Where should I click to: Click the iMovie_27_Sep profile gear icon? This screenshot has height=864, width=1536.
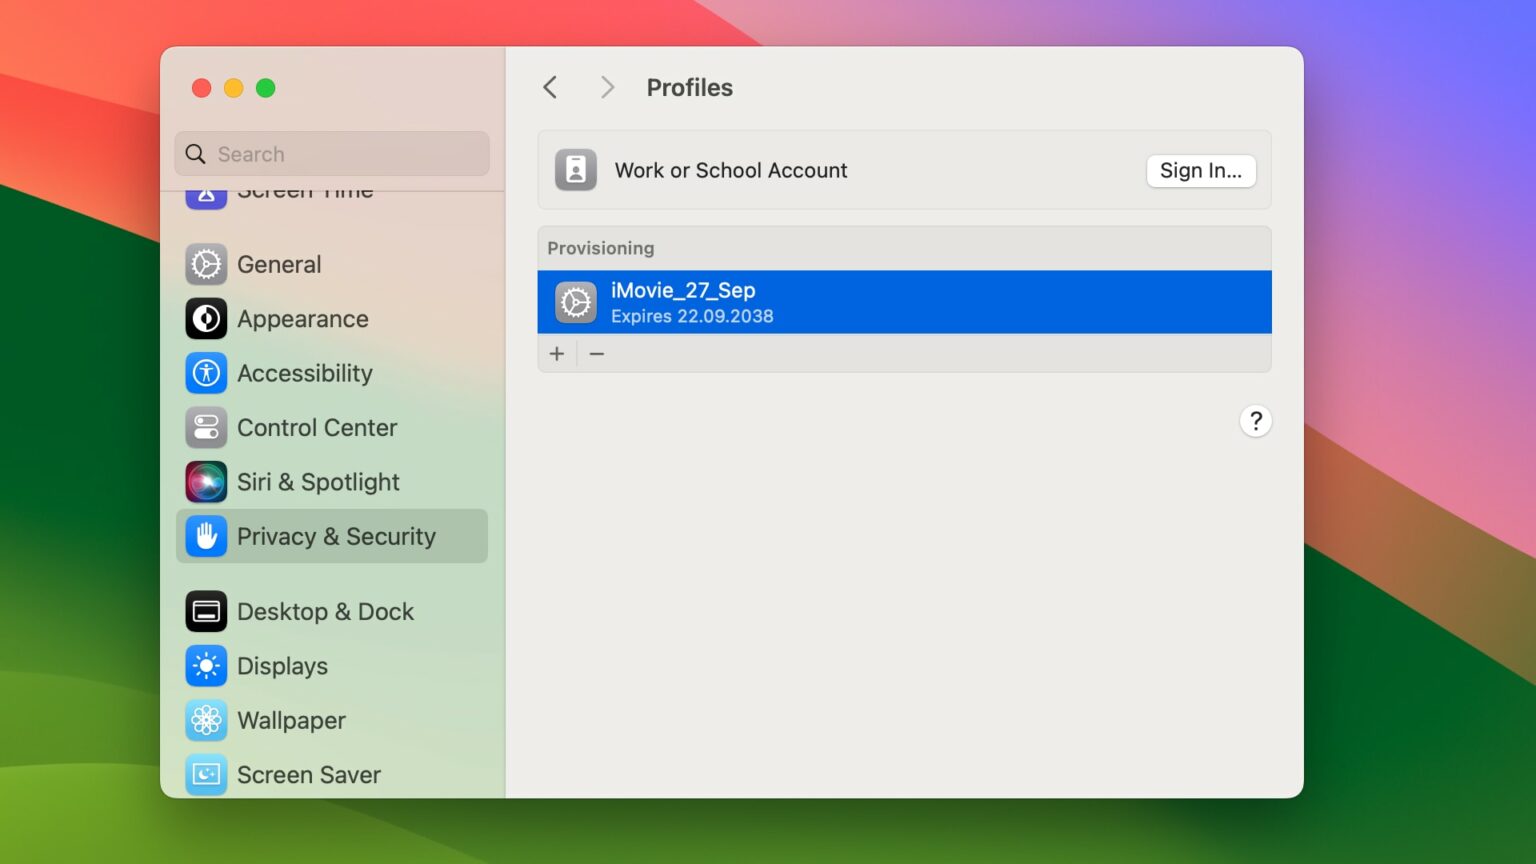(576, 302)
